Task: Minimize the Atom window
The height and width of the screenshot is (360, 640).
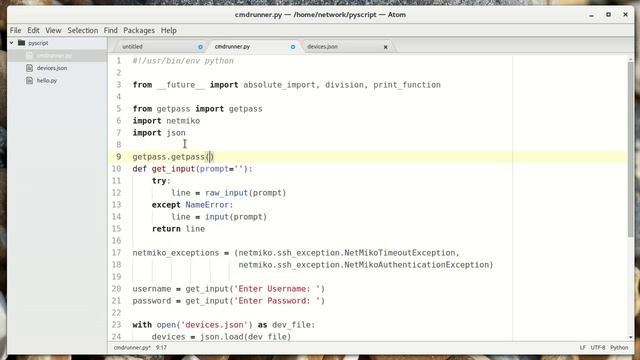Action: tap(591, 15)
